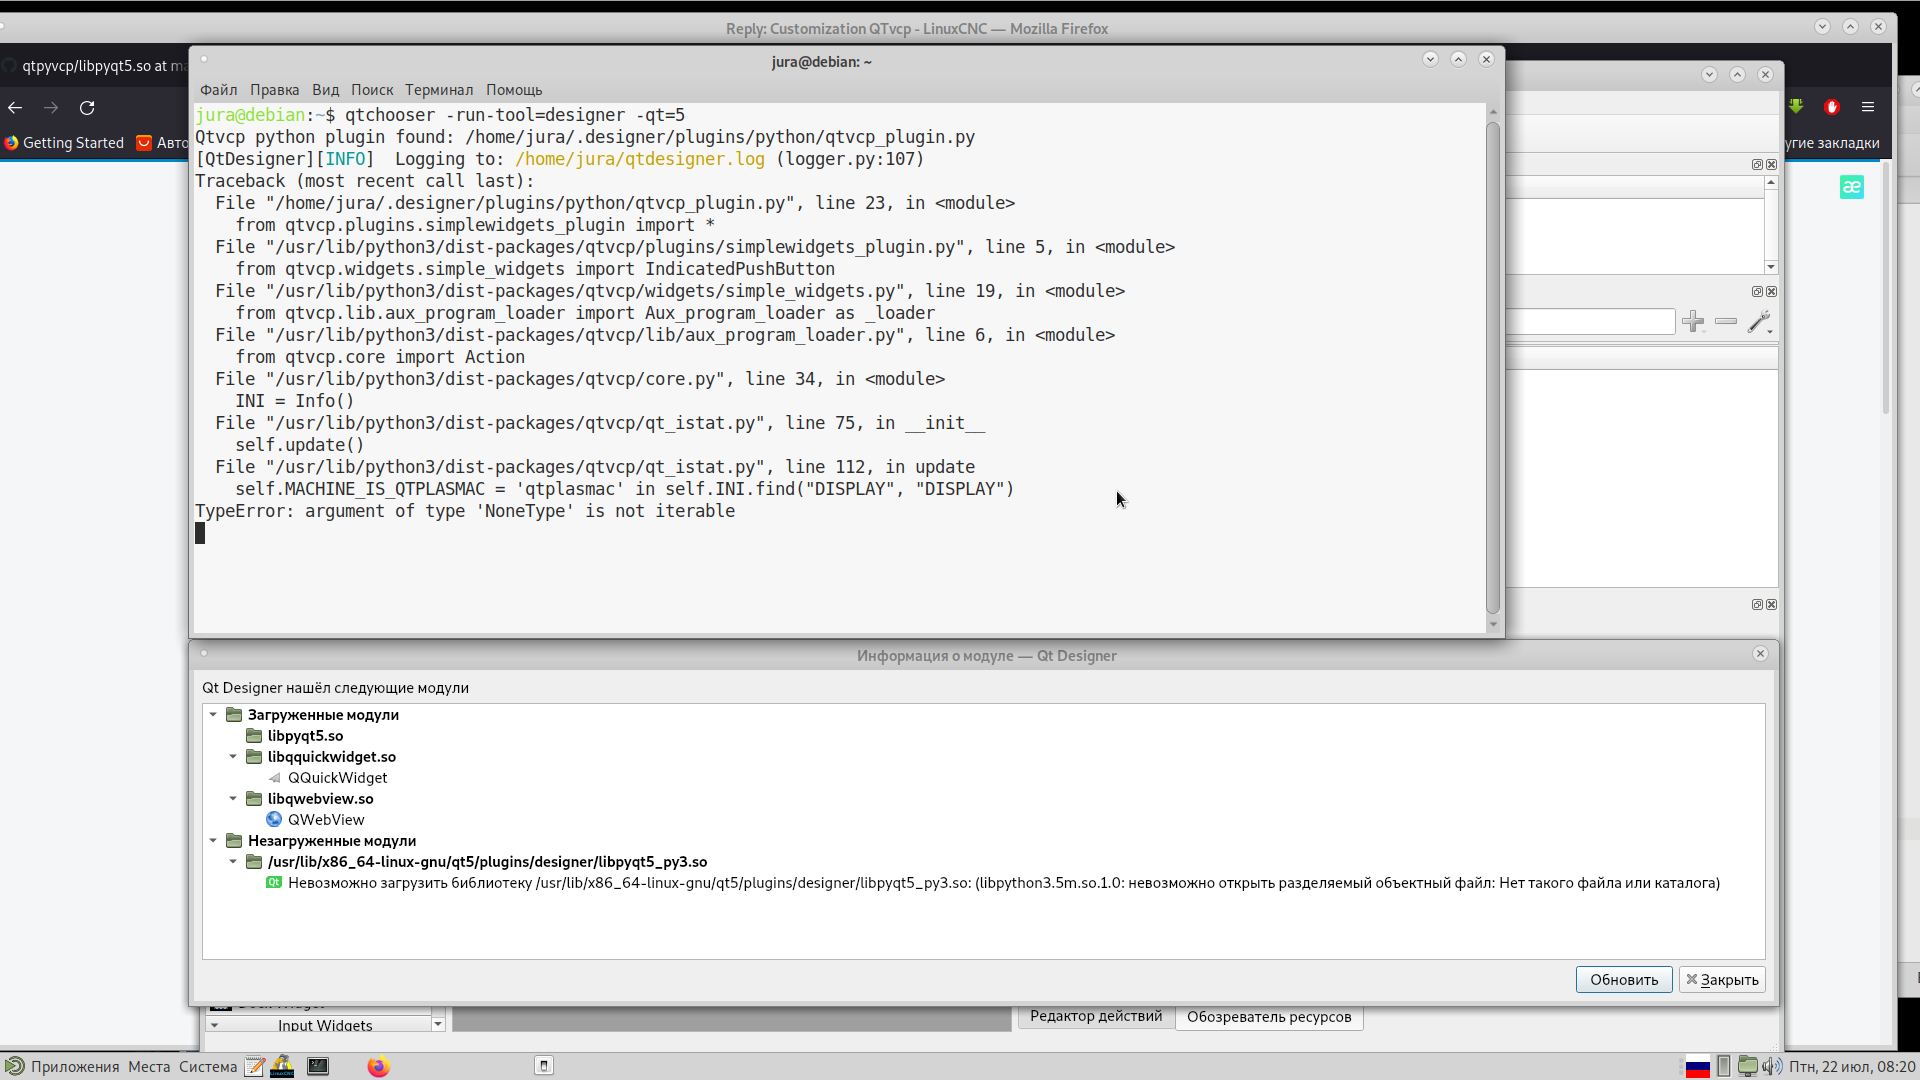Select the library load error message row

tap(1004, 883)
